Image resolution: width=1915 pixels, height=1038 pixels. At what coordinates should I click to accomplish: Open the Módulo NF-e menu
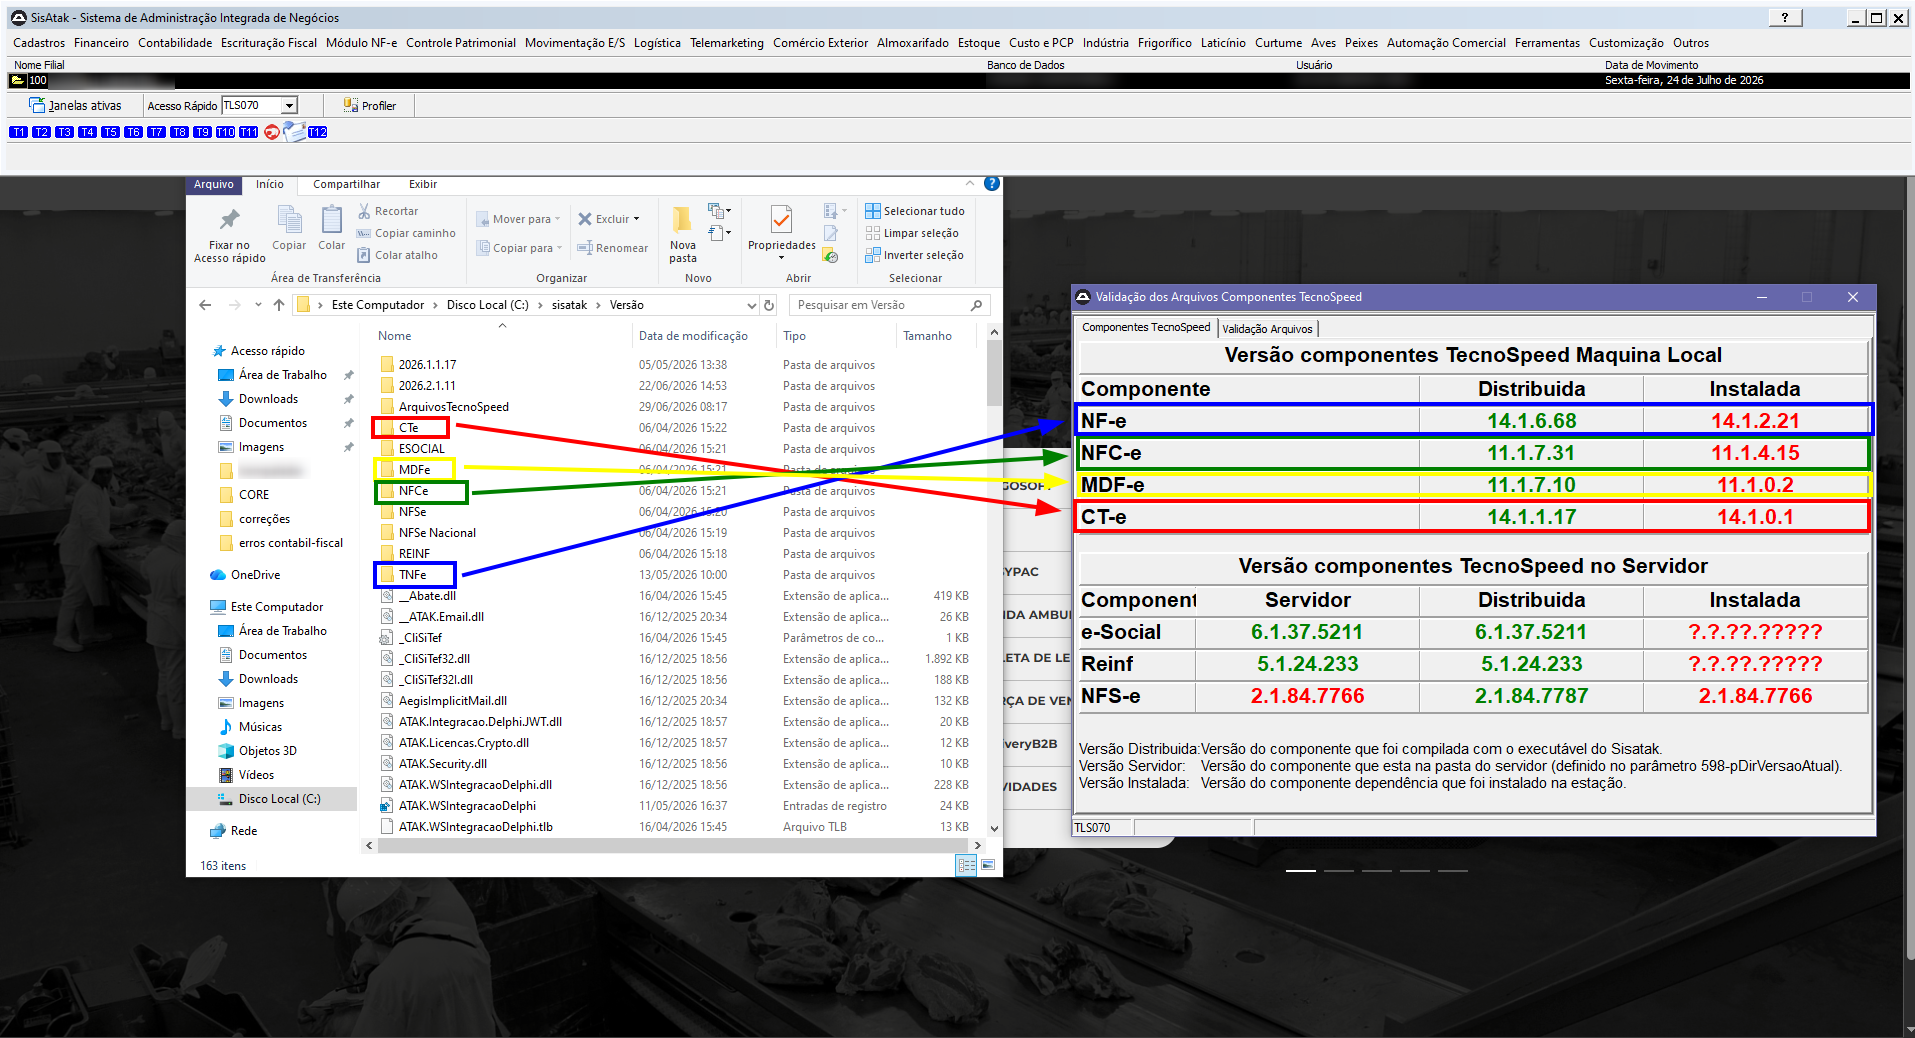coord(361,43)
